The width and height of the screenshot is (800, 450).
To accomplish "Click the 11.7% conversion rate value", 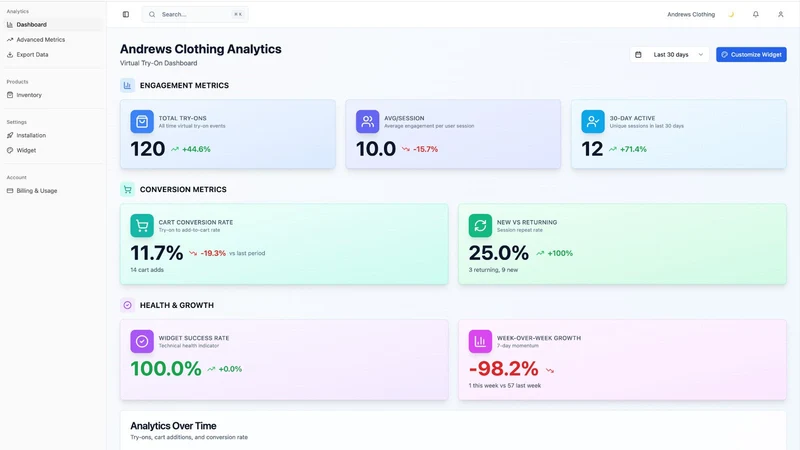I will (157, 253).
